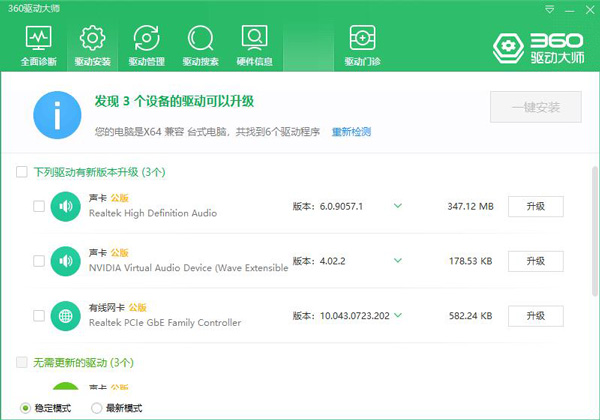
Task: Select the 最新模式 radio button
Action: click(96, 408)
